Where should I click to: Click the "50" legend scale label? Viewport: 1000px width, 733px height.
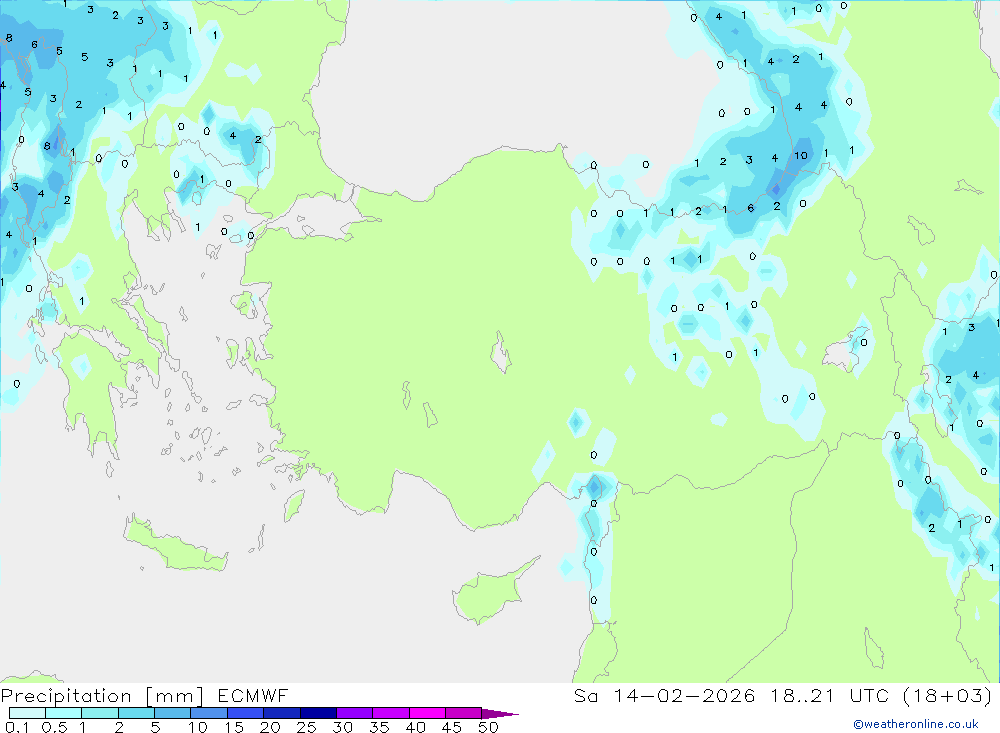coord(488,727)
